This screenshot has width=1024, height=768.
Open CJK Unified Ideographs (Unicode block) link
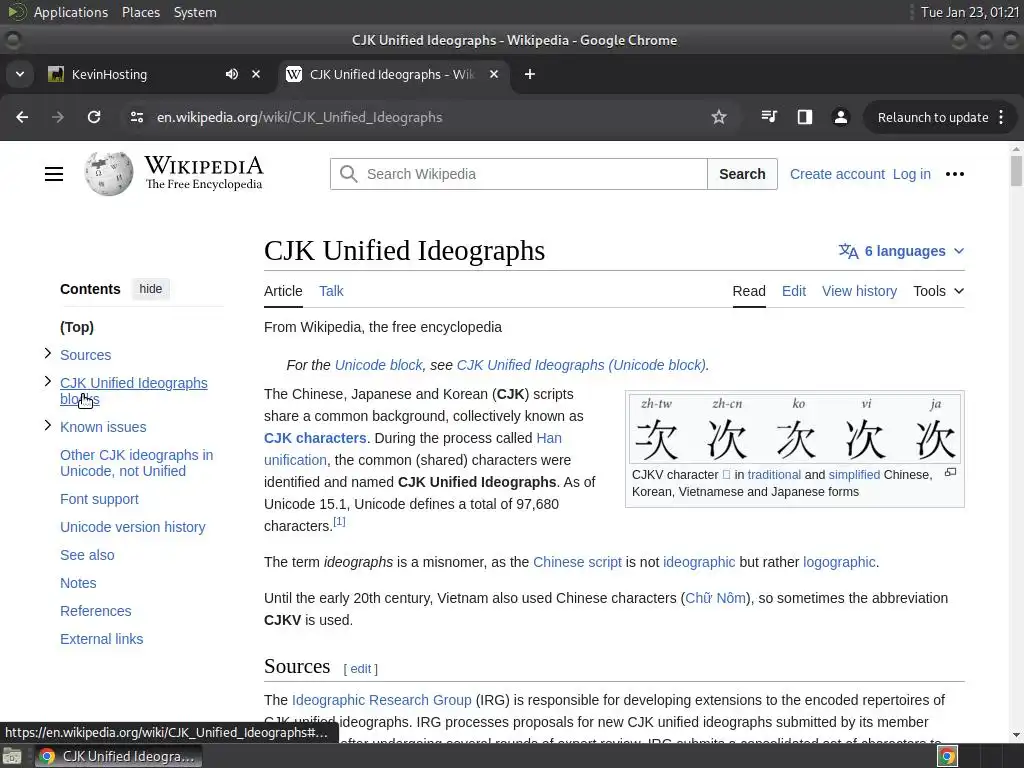pyautogui.click(x=581, y=365)
